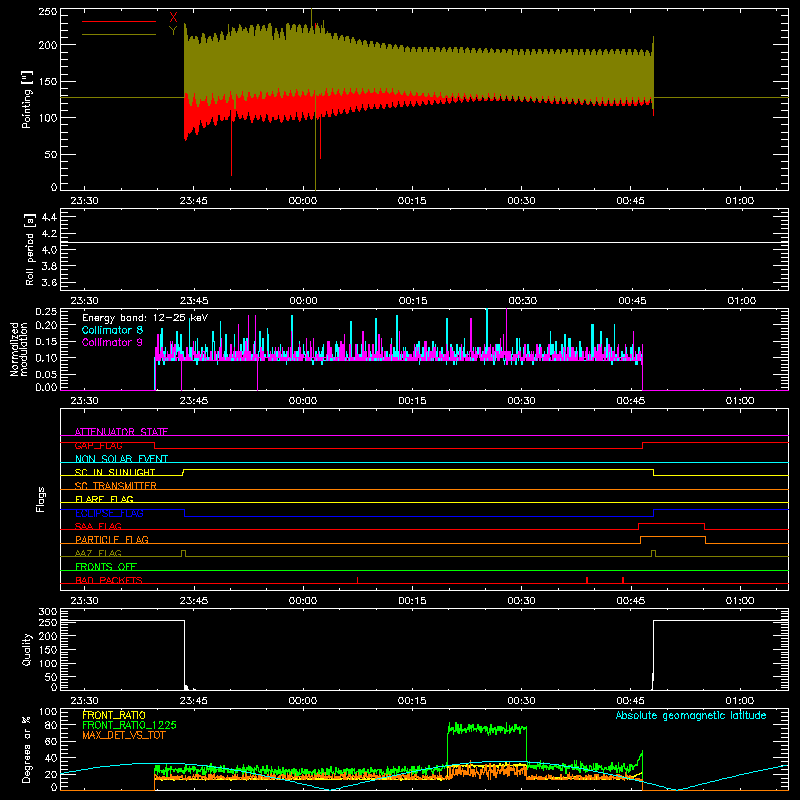Select the MAX_DET_VS_TOT legend entry
This screenshot has width=800, height=800.
coord(123,735)
